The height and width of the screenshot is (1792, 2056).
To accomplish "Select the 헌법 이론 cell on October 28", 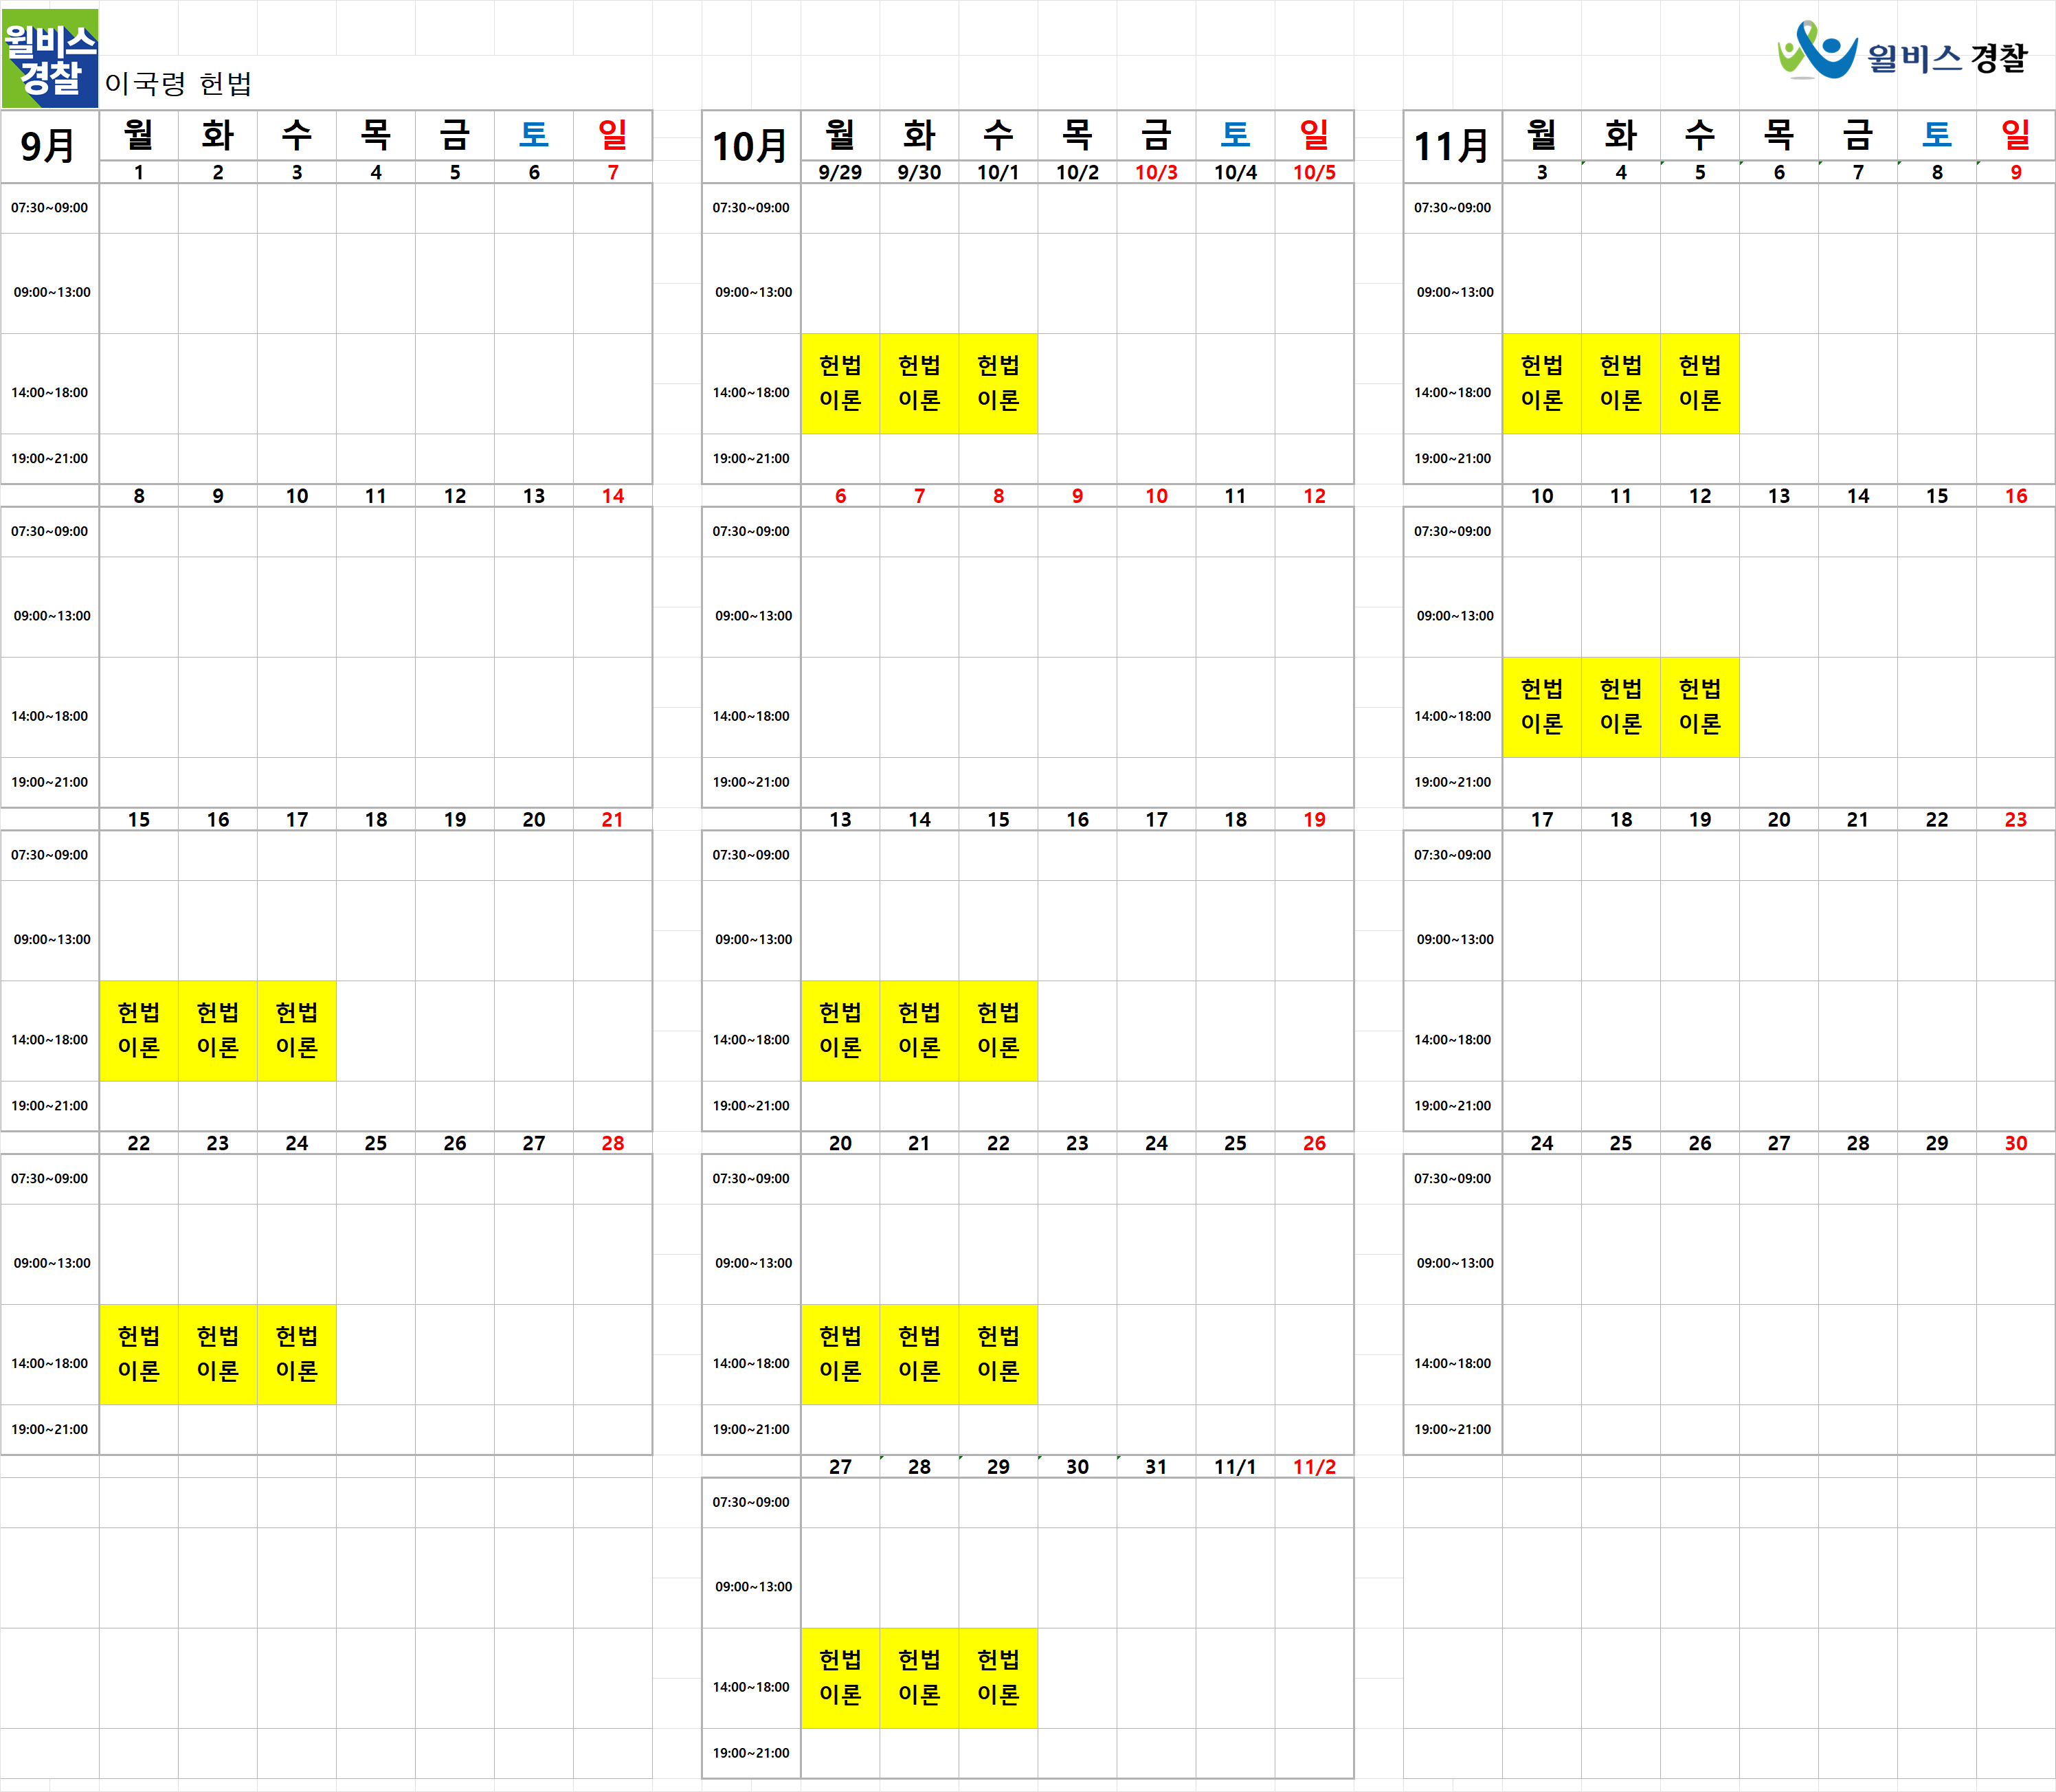I will click(919, 1677).
